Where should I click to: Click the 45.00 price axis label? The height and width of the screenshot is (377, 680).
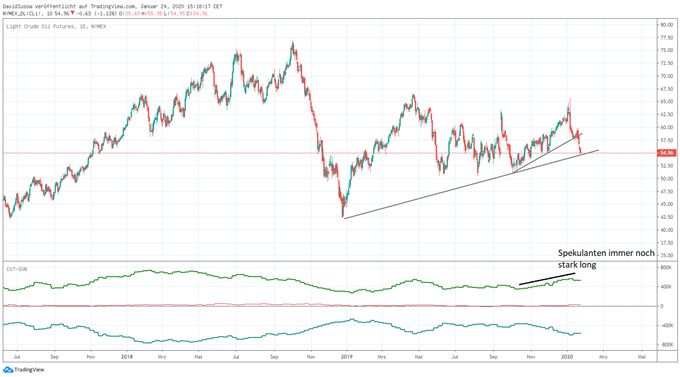click(x=666, y=204)
